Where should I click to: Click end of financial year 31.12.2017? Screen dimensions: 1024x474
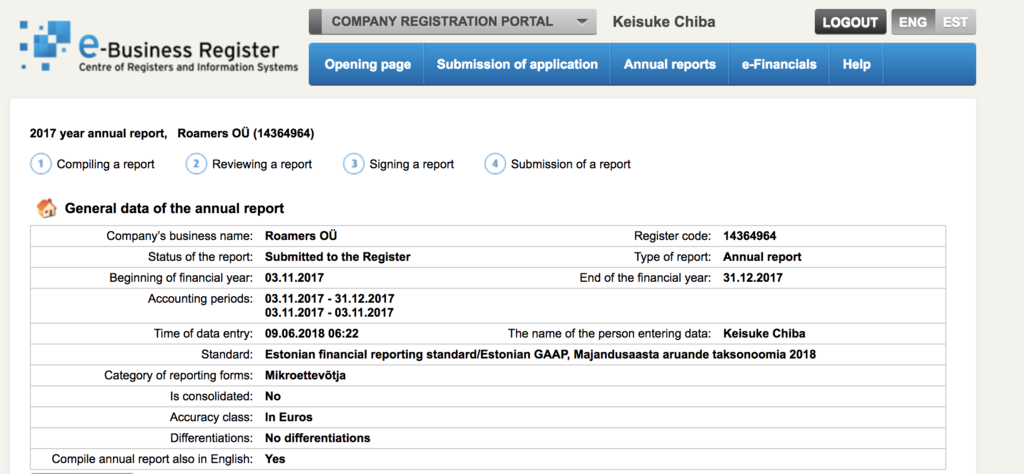[753, 277]
